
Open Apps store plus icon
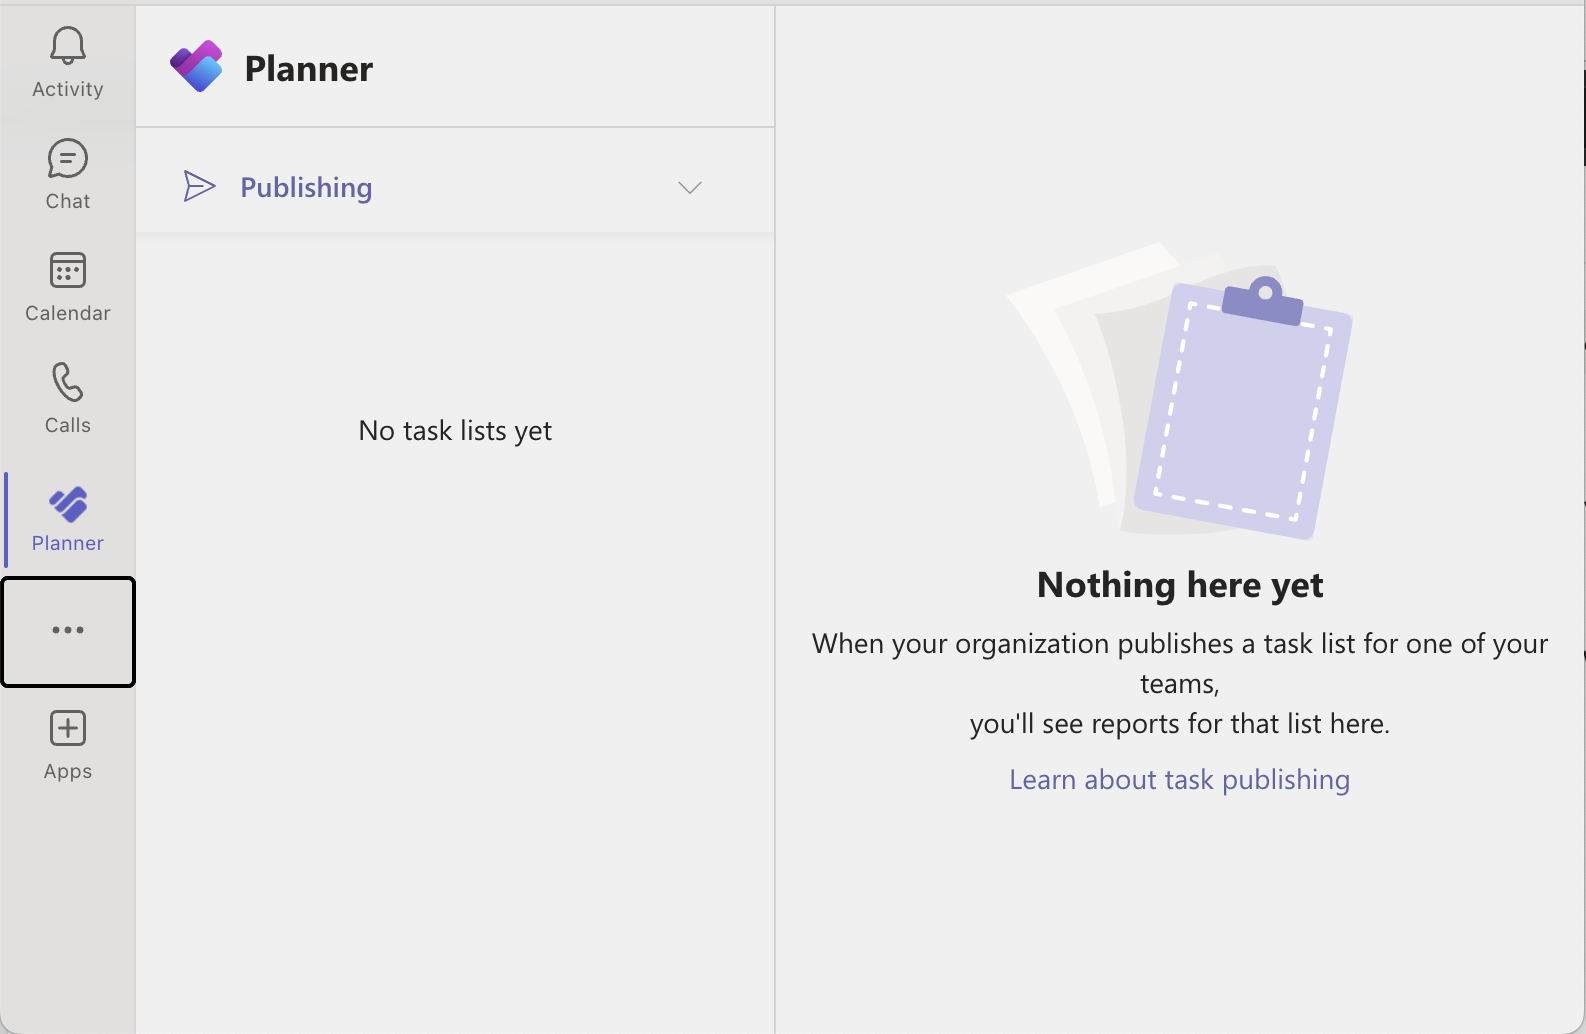coord(68,728)
